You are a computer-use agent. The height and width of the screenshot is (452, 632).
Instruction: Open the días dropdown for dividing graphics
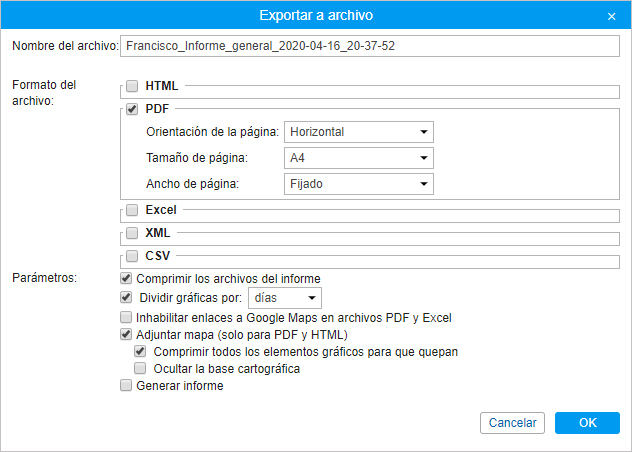click(285, 298)
